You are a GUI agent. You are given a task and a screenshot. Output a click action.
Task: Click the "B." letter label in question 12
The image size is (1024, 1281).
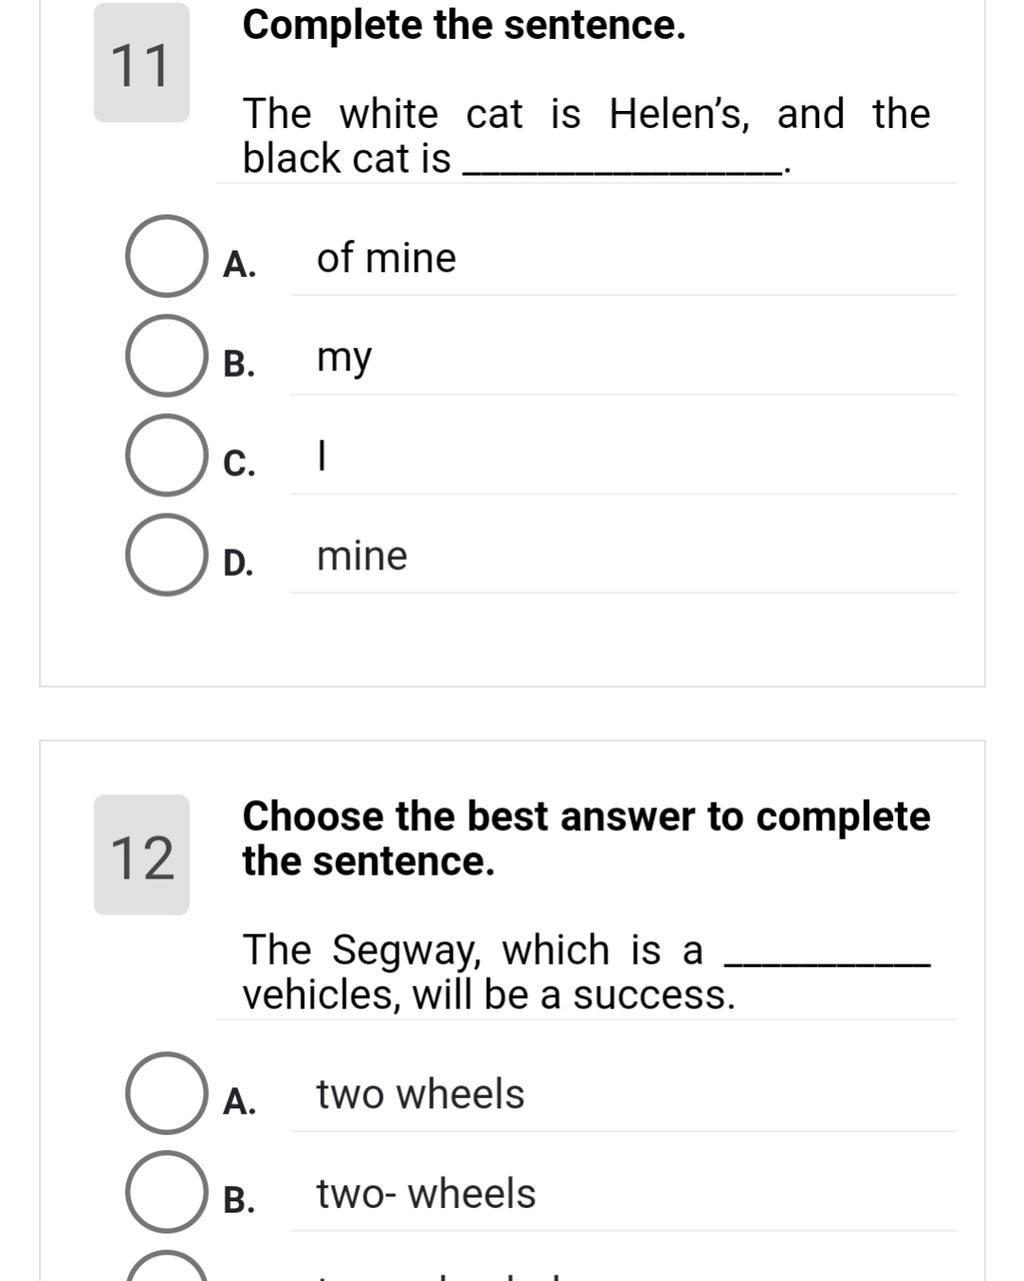point(239,1199)
